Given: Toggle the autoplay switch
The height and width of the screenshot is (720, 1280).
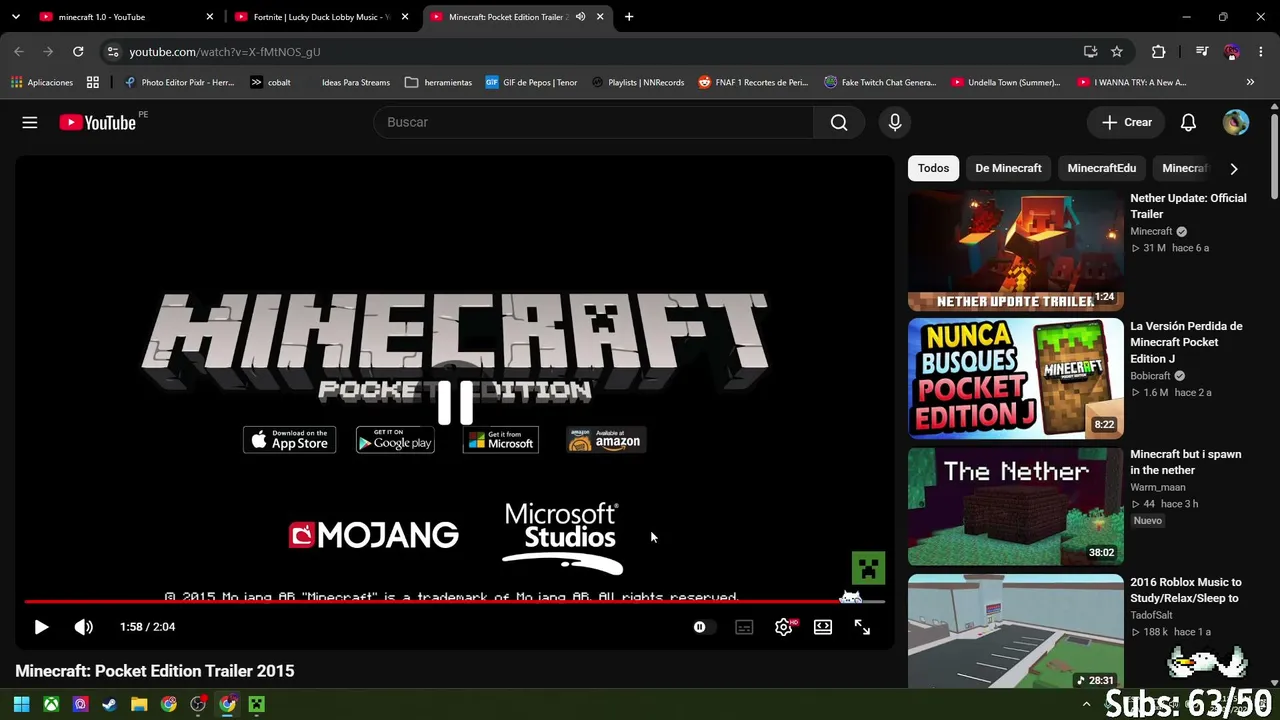Looking at the screenshot, I should 704,627.
